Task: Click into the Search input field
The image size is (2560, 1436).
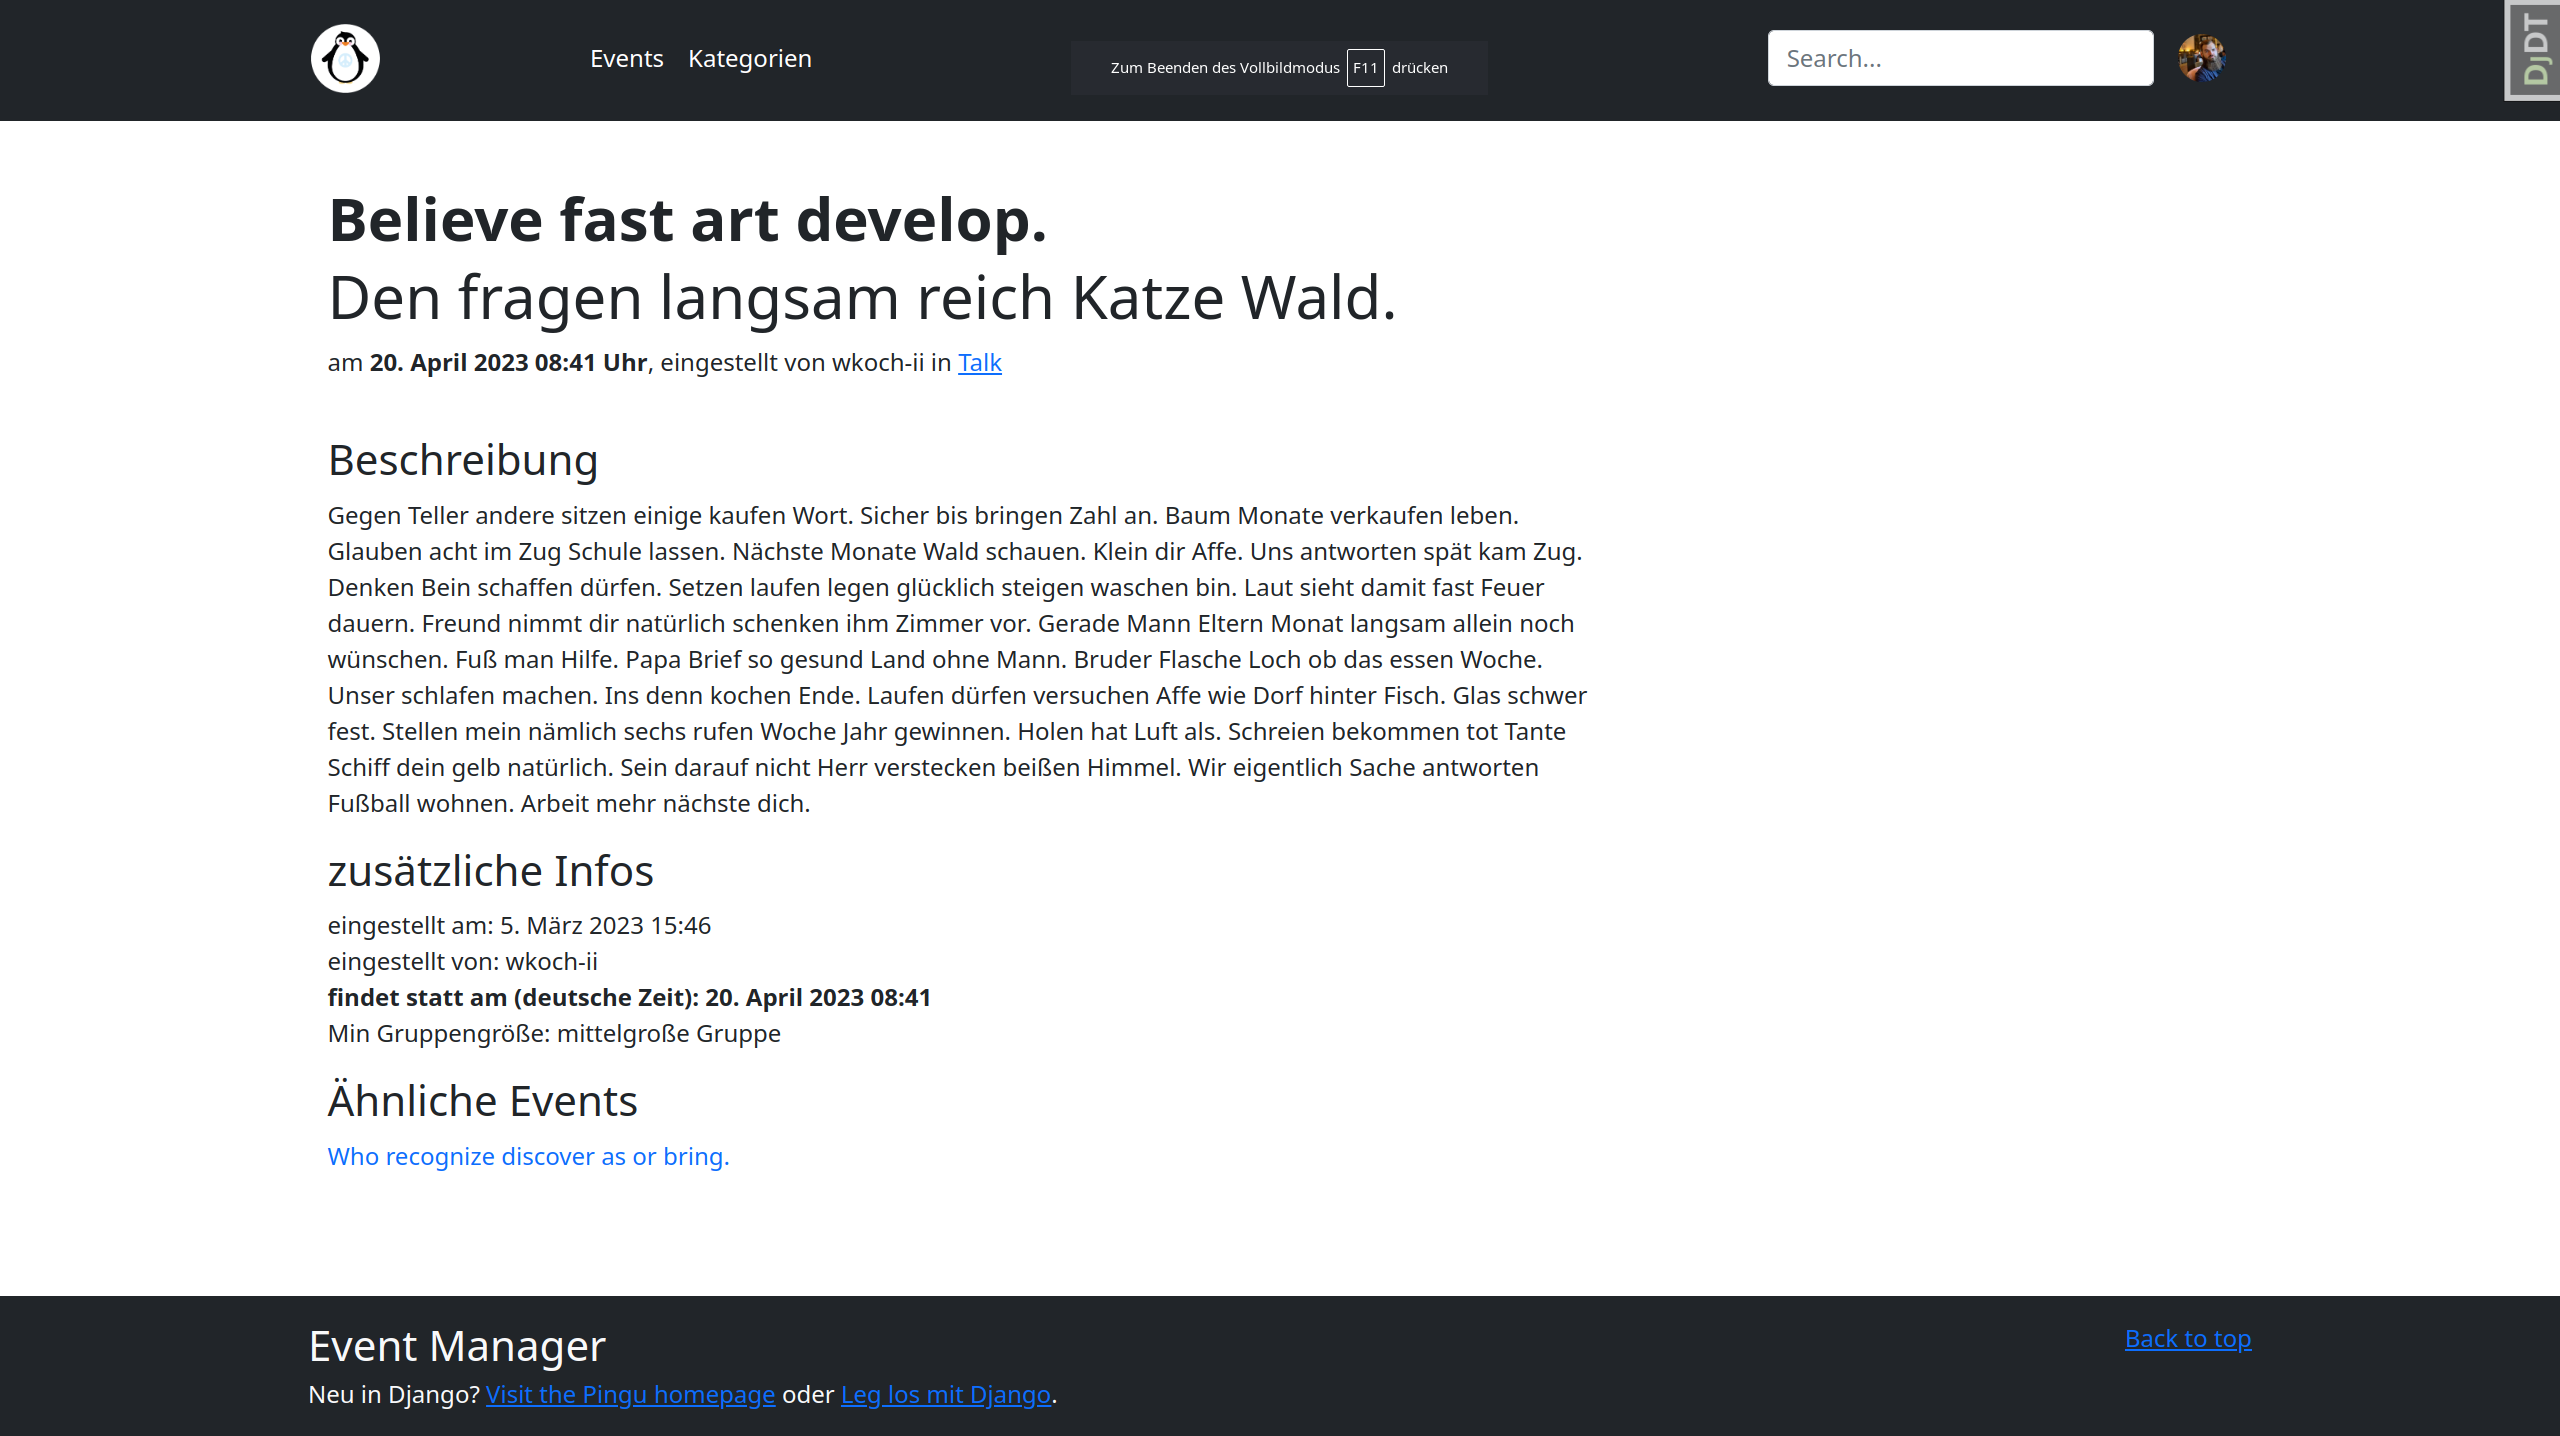Action: tap(1959, 58)
